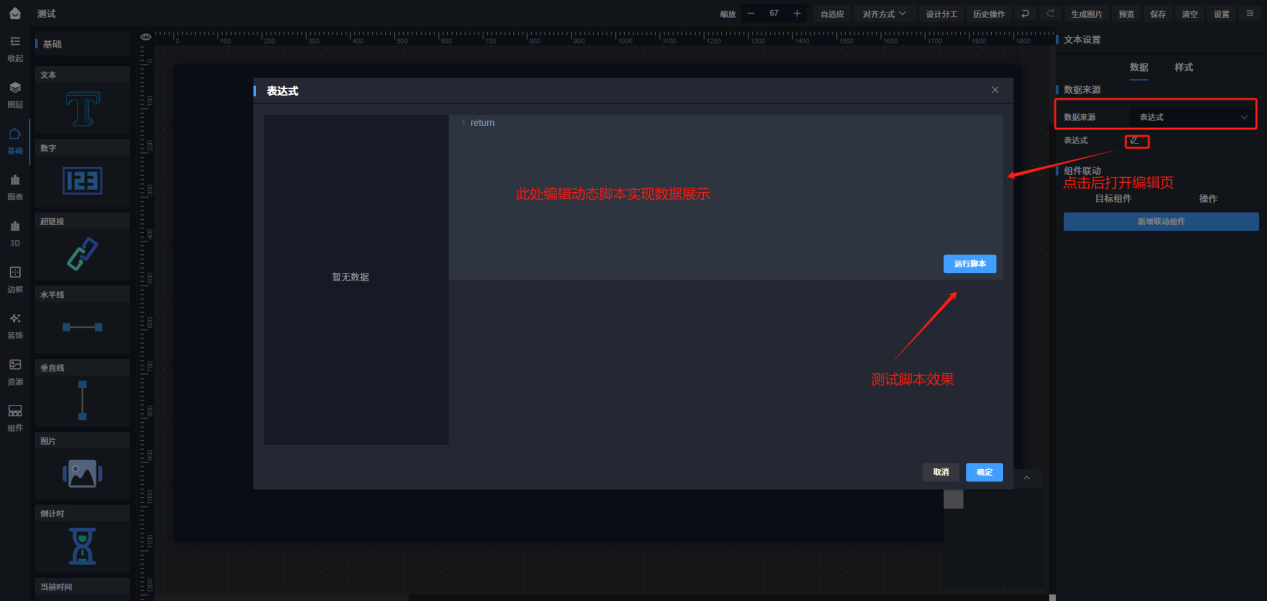Click 保存 save button

point(1158,14)
